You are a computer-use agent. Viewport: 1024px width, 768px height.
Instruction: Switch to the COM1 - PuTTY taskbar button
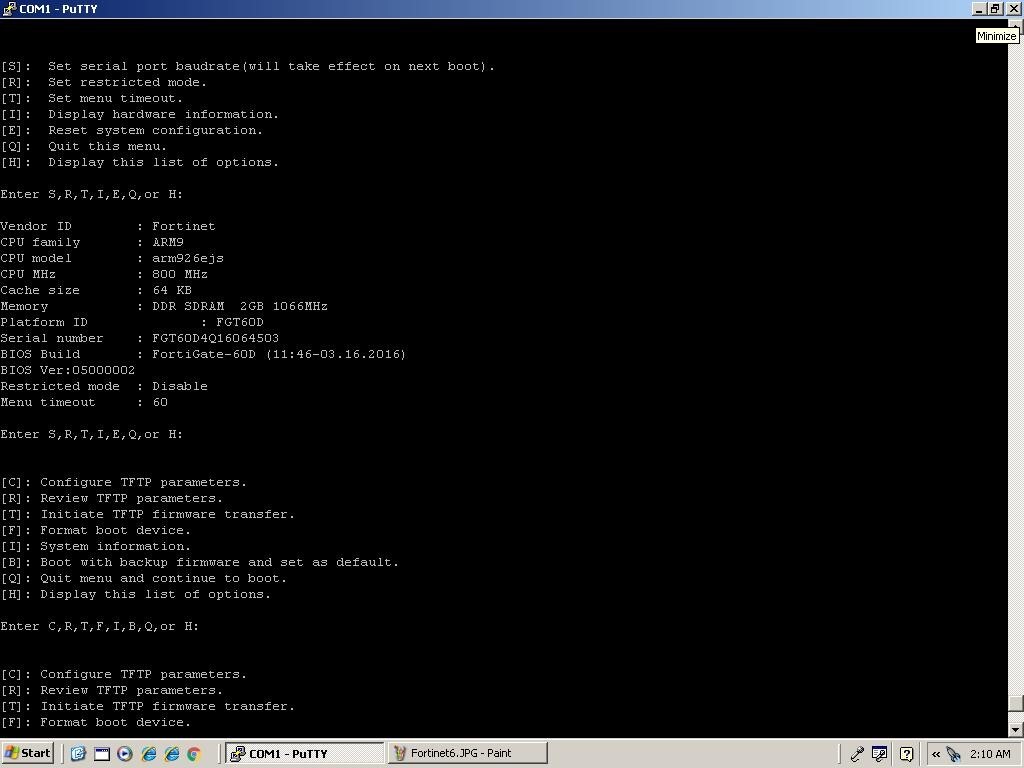304,753
